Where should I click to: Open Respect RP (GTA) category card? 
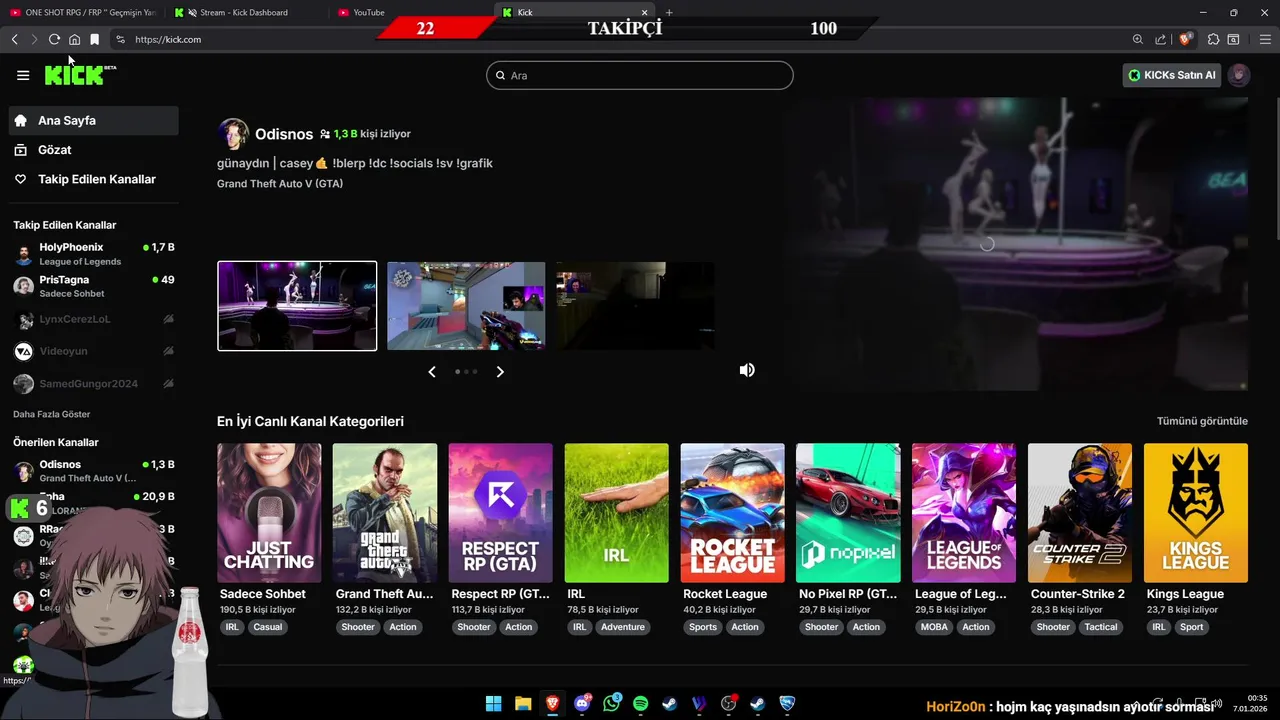pyautogui.click(x=501, y=513)
